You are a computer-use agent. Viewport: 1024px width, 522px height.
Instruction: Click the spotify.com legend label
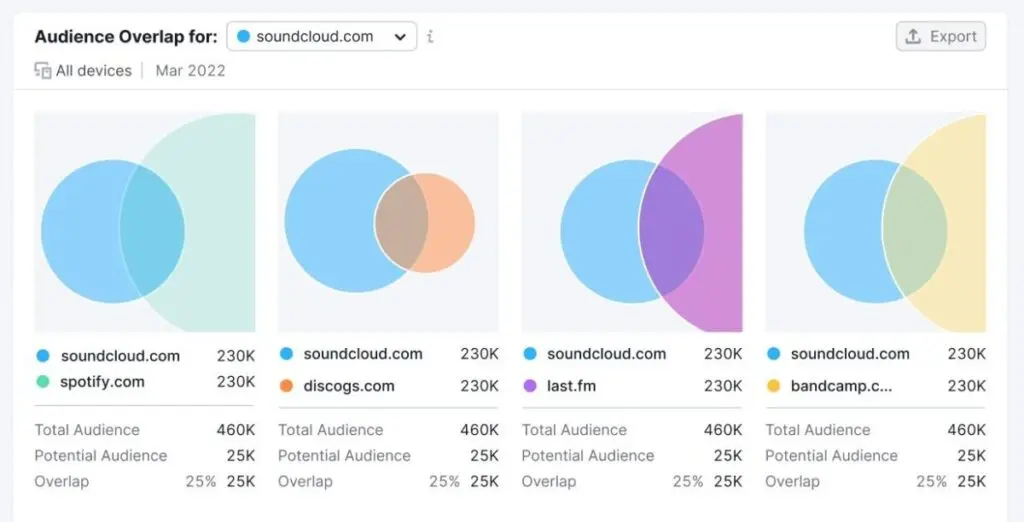pyautogui.click(x=102, y=382)
